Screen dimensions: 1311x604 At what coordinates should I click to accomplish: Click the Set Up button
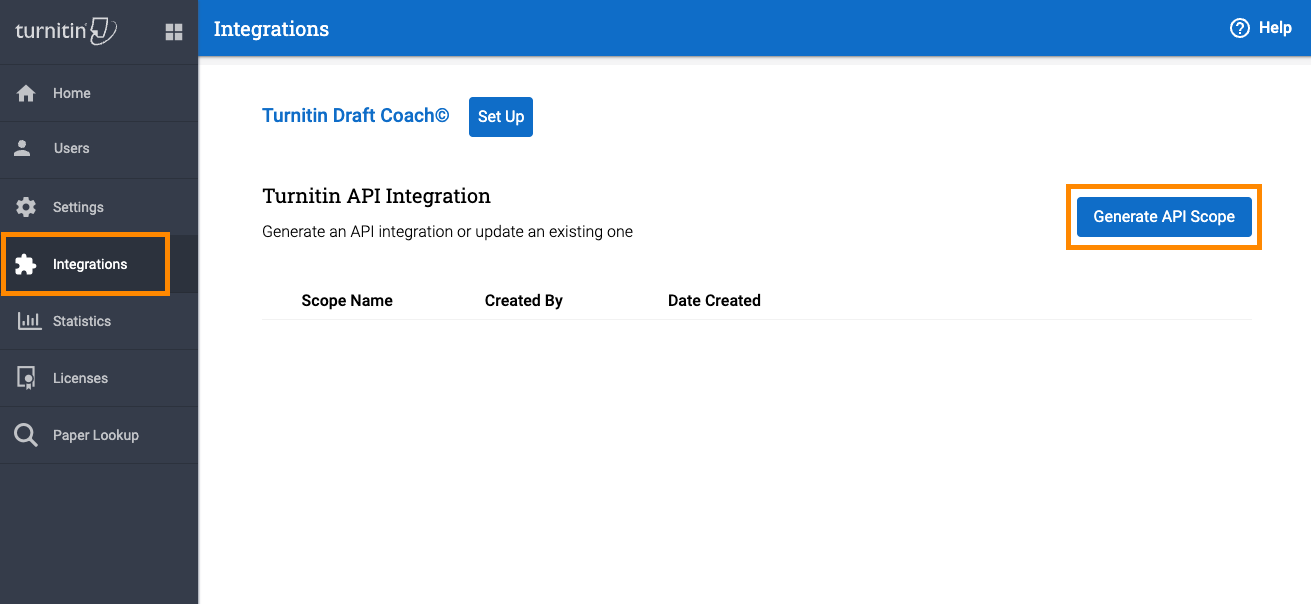pyautogui.click(x=500, y=116)
